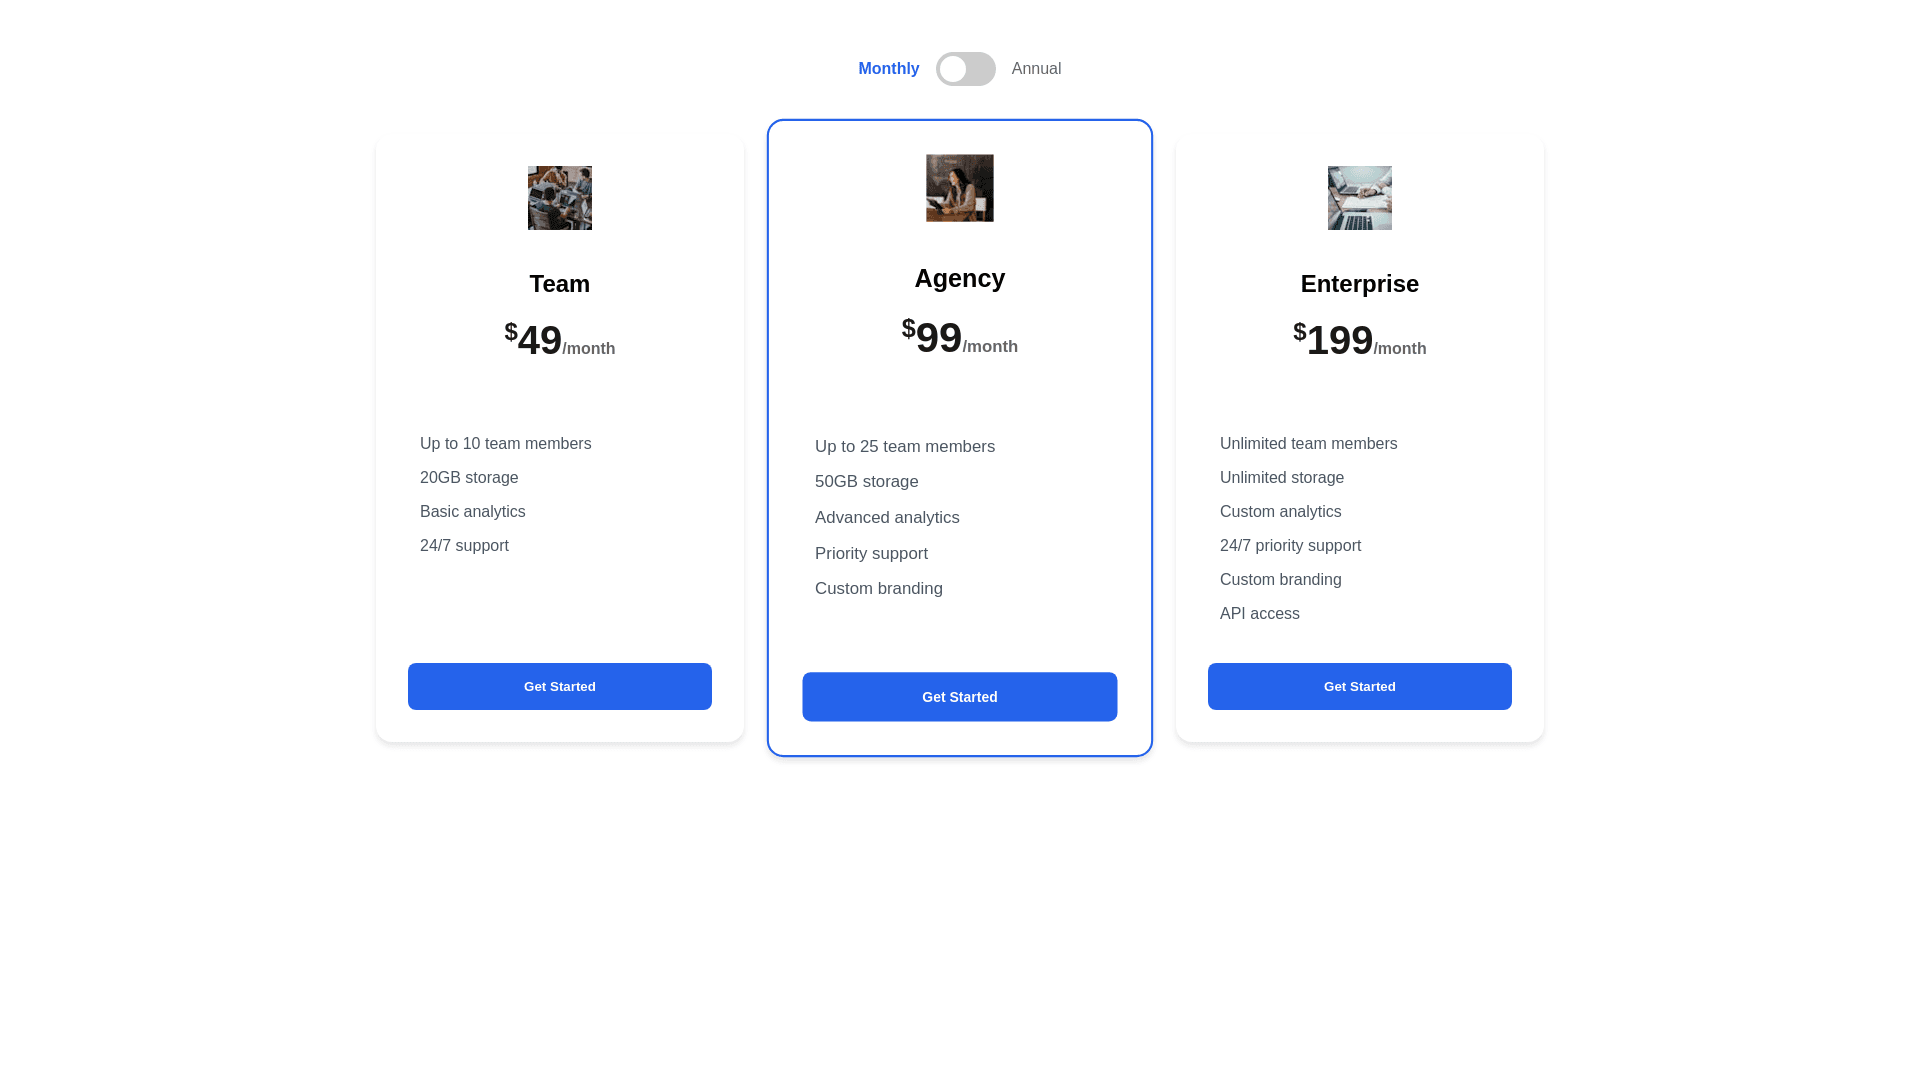Select the Monthly billing label
Image resolution: width=1920 pixels, height=1080 pixels.
click(x=888, y=69)
